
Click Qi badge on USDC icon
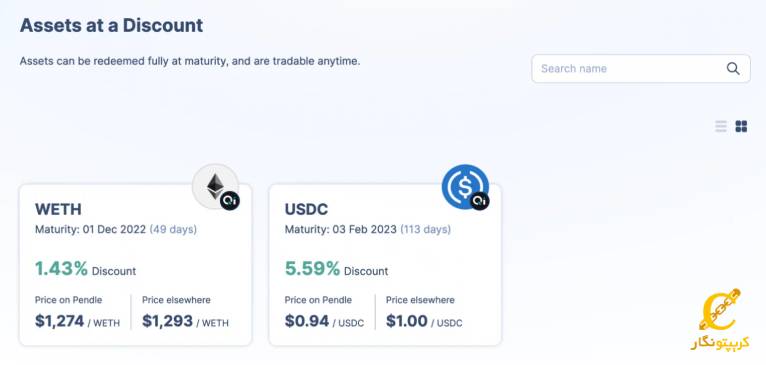[480, 201]
